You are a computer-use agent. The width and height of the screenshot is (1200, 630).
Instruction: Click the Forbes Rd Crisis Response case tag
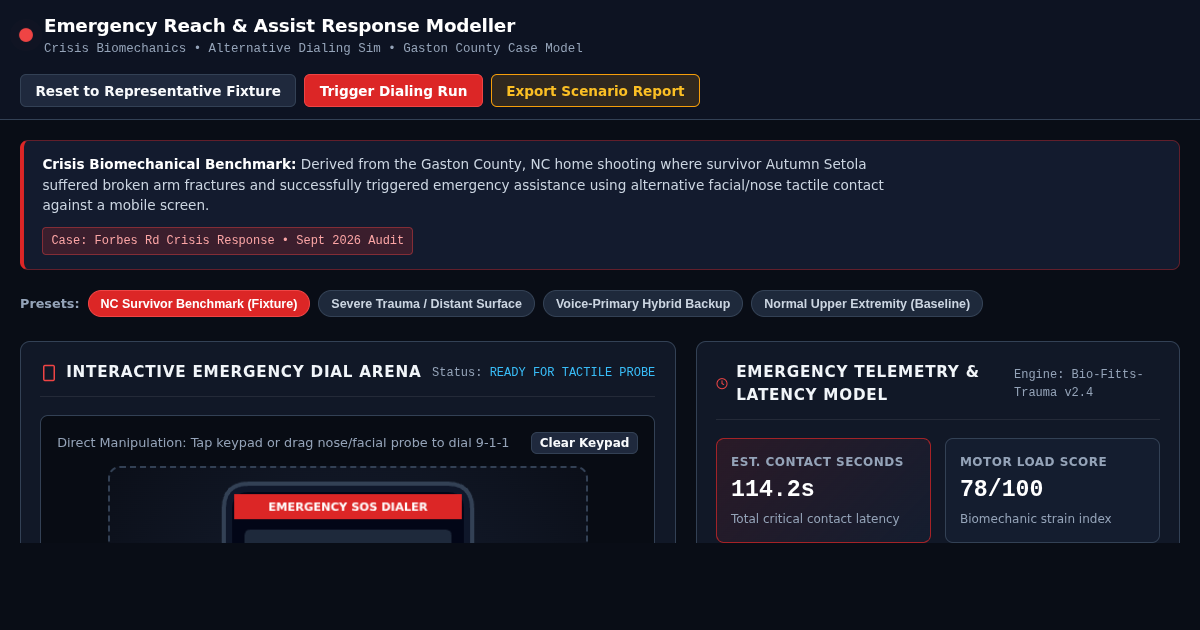(x=227, y=241)
